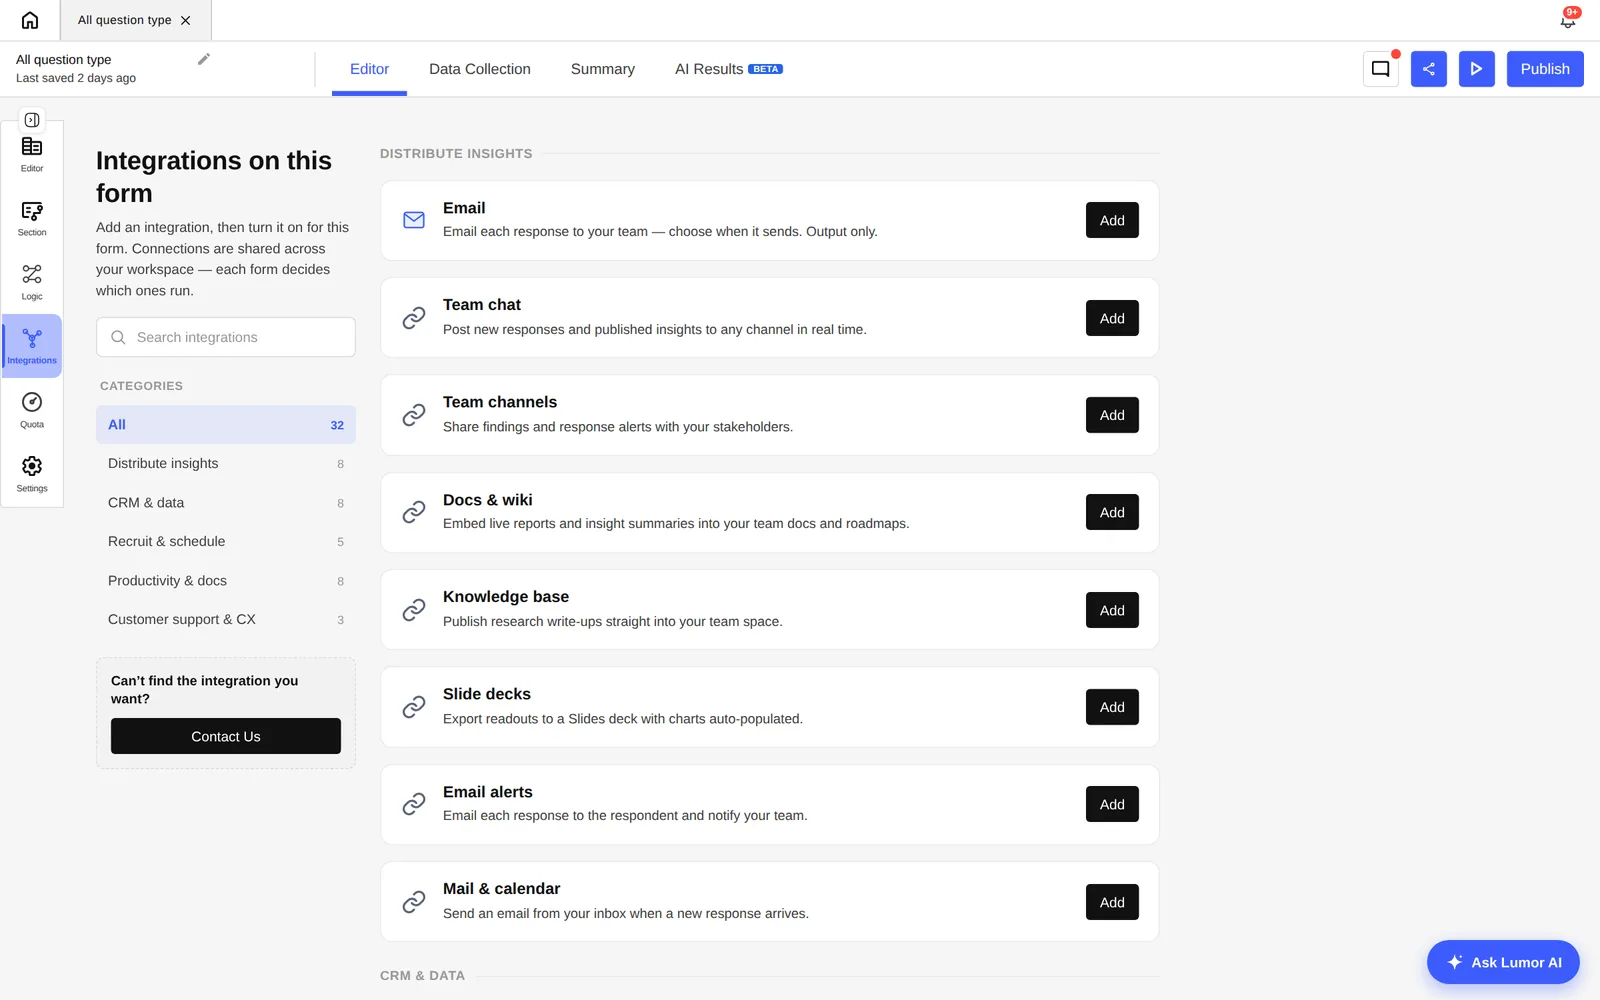Filter by Distribute insights category
The image size is (1600, 1000).
[x=226, y=464]
